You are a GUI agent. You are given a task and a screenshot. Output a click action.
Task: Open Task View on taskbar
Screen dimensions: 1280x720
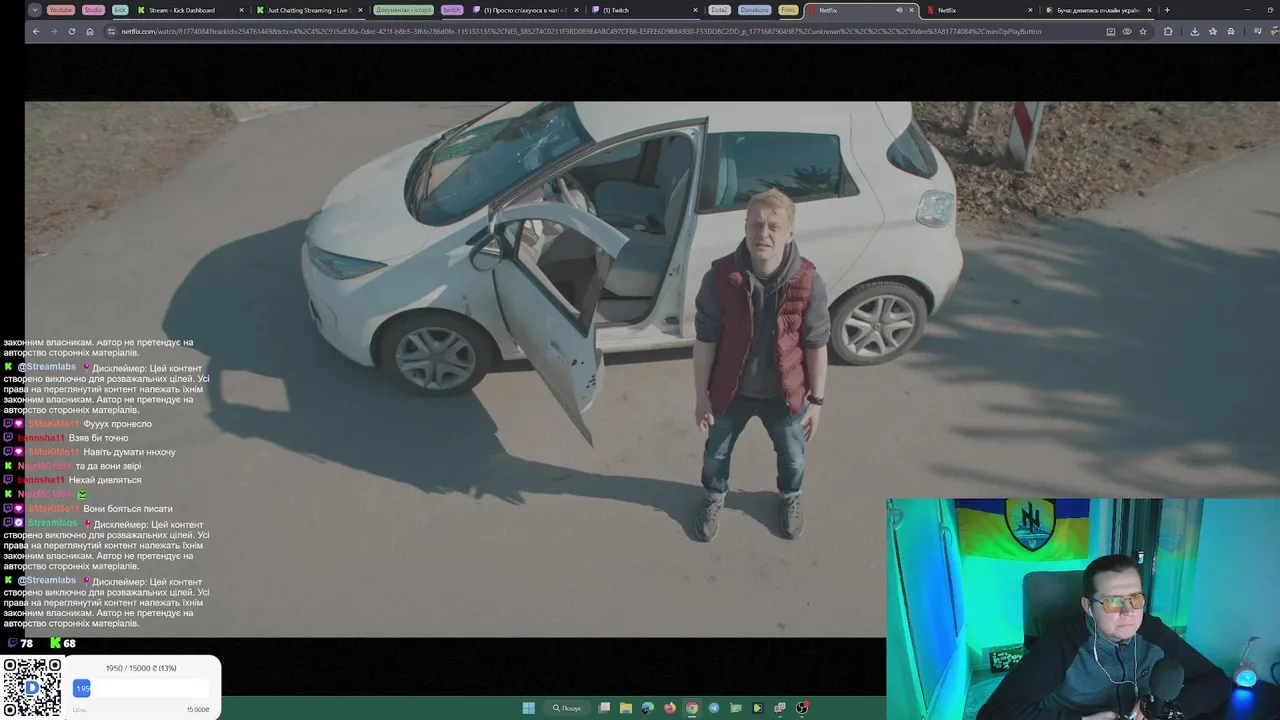[604, 708]
